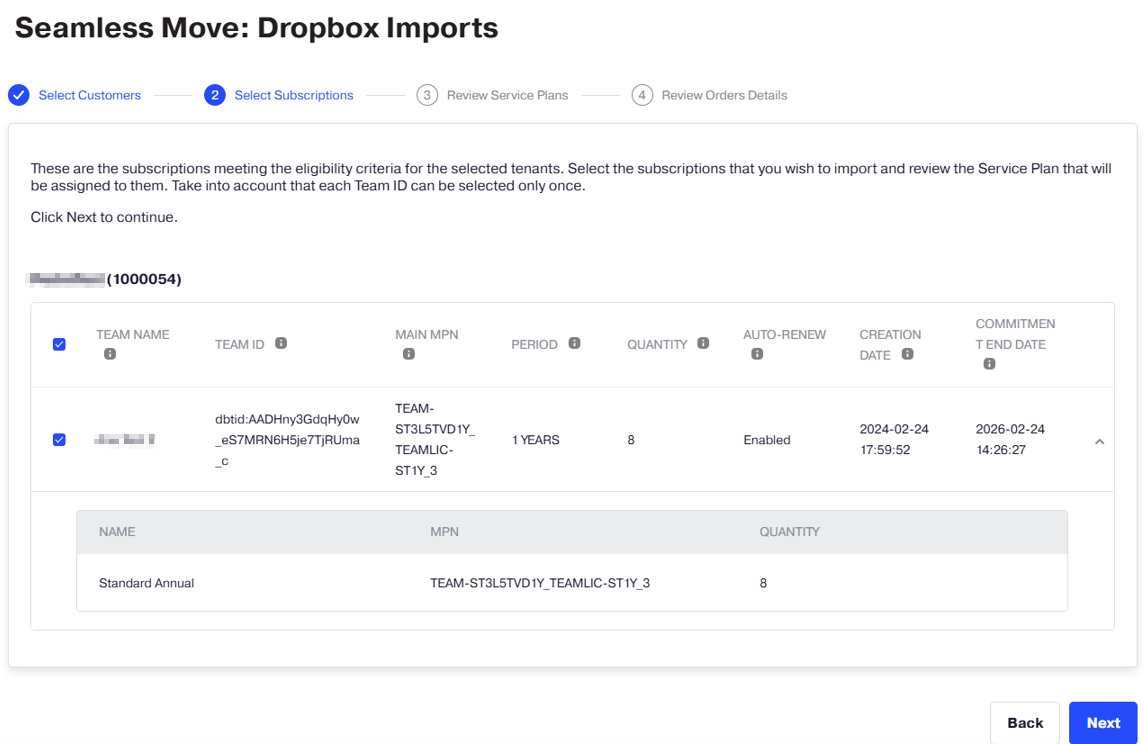Viewport: 1143px width, 744px height.
Task: Click the '1 YEARS' period cell
Action: pyautogui.click(x=536, y=440)
